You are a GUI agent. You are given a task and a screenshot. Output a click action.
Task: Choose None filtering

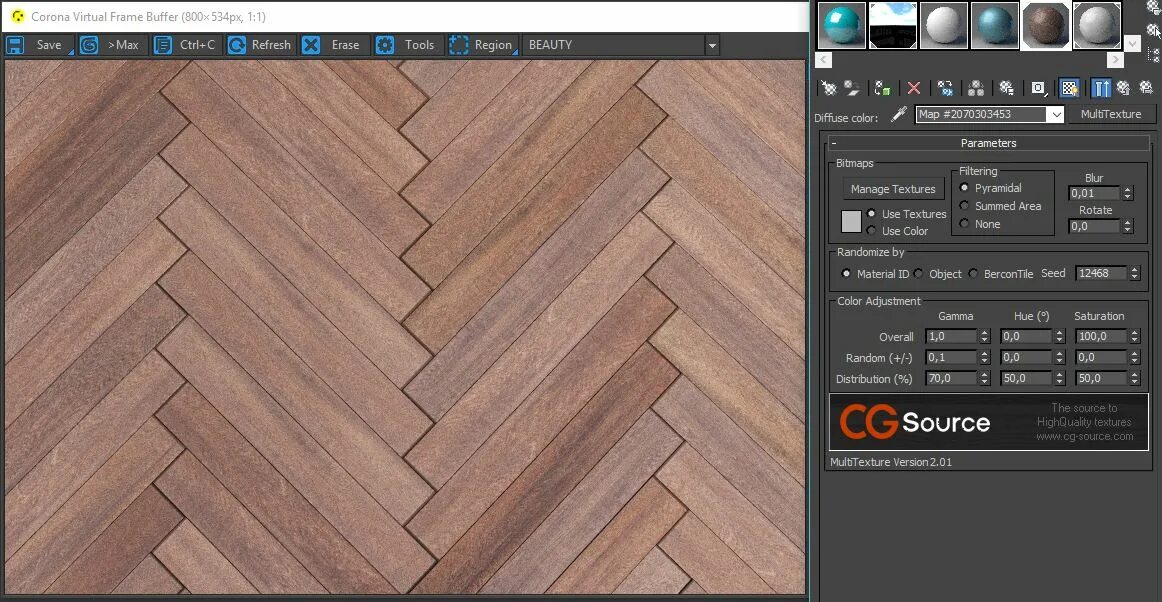coord(980,224)
